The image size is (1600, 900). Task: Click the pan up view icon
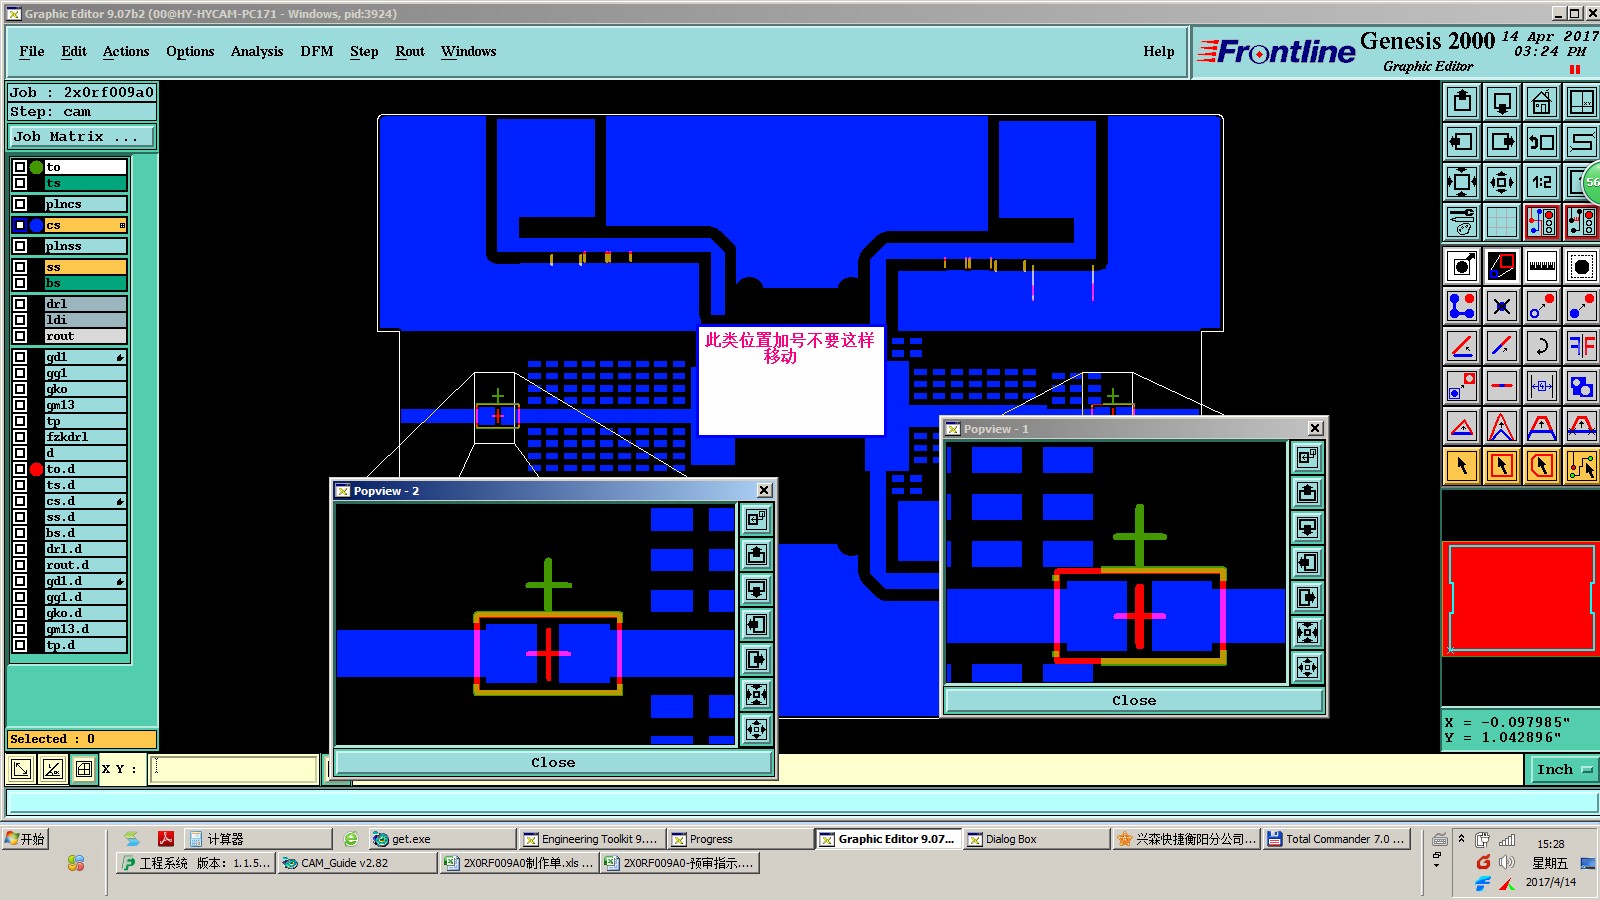pos(1462,102)
